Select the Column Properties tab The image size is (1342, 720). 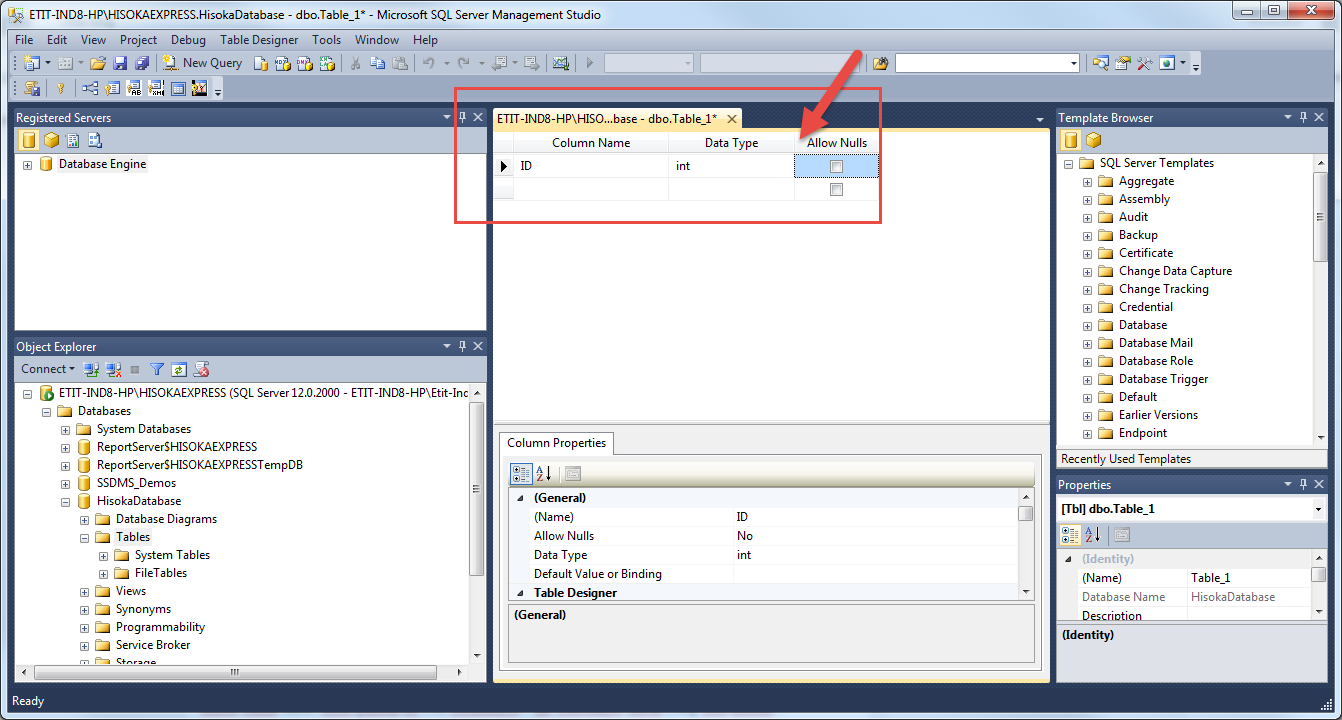coord(556,443)
